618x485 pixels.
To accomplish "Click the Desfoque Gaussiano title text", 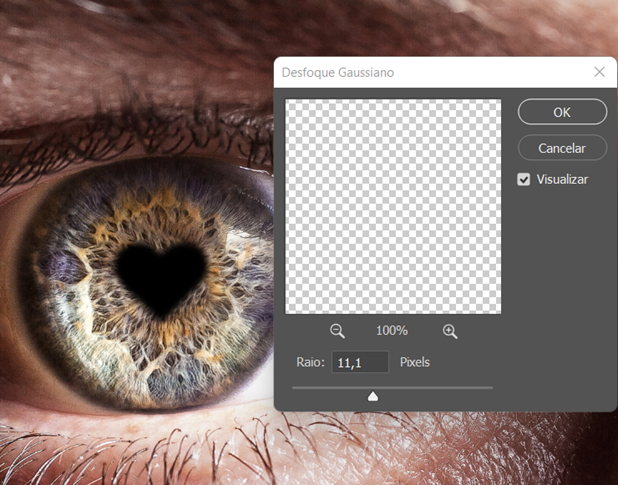I will coord(338,72).
